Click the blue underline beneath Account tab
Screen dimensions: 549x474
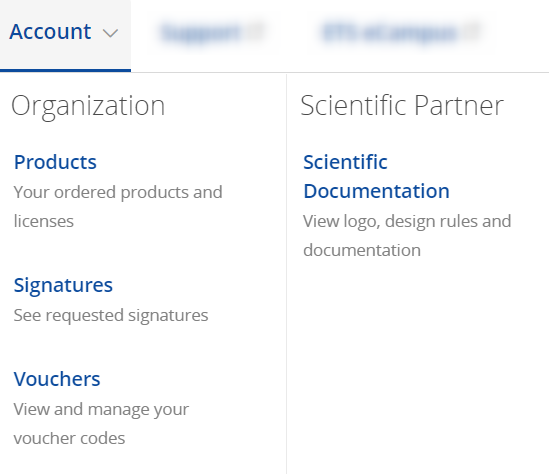pos(65,70)
